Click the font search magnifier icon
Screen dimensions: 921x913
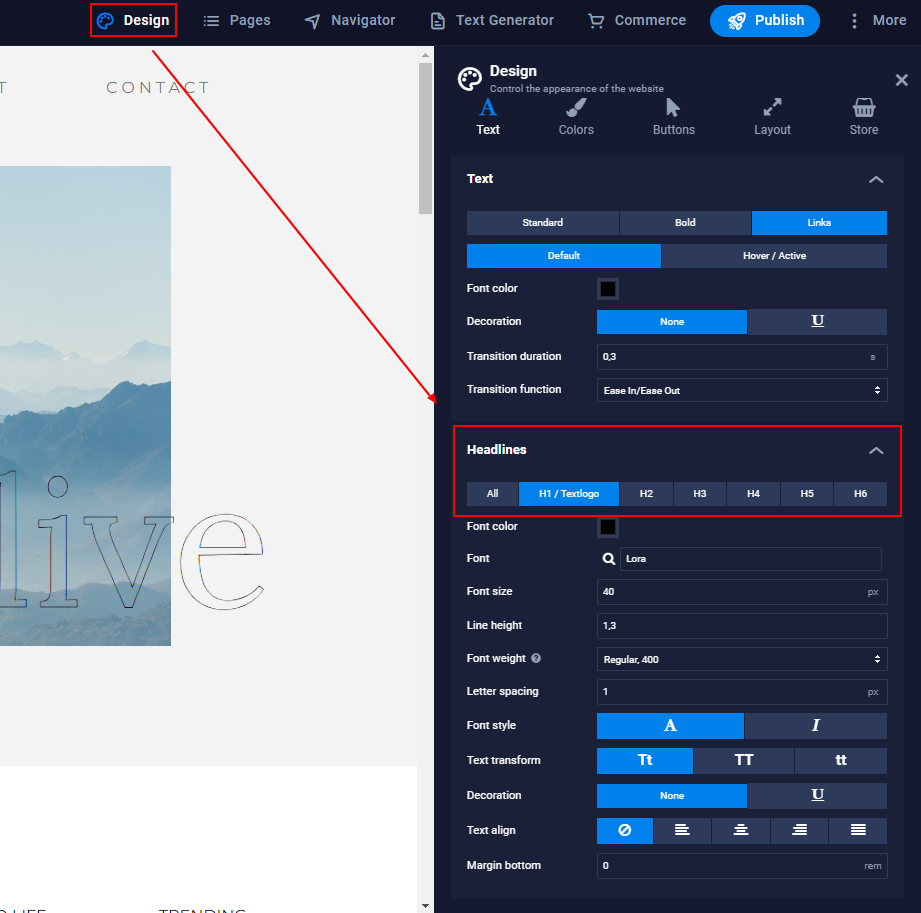click(x=609, y=559)
